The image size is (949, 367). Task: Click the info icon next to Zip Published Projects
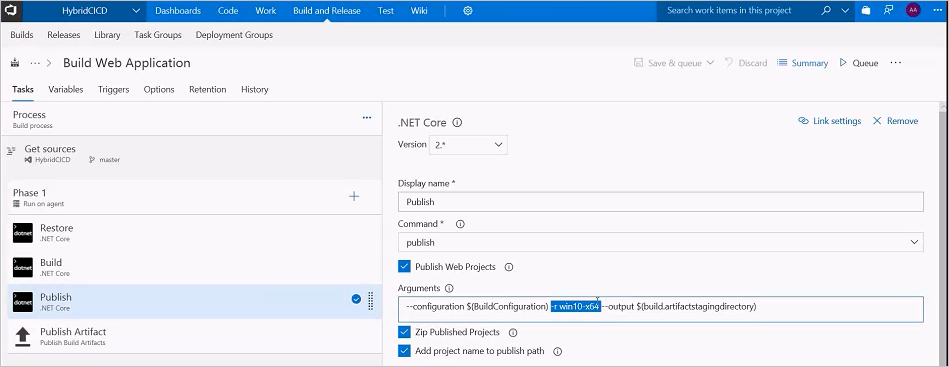point(513,332)
